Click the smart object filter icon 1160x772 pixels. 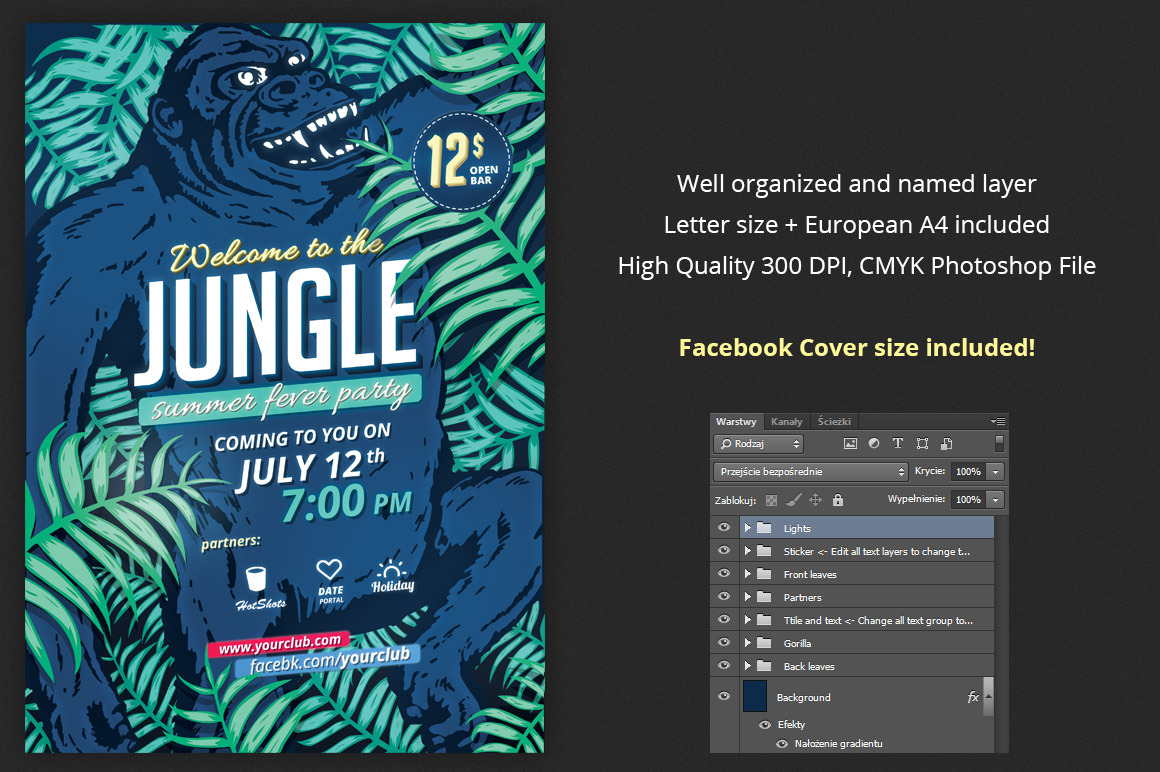coord(946,443)
